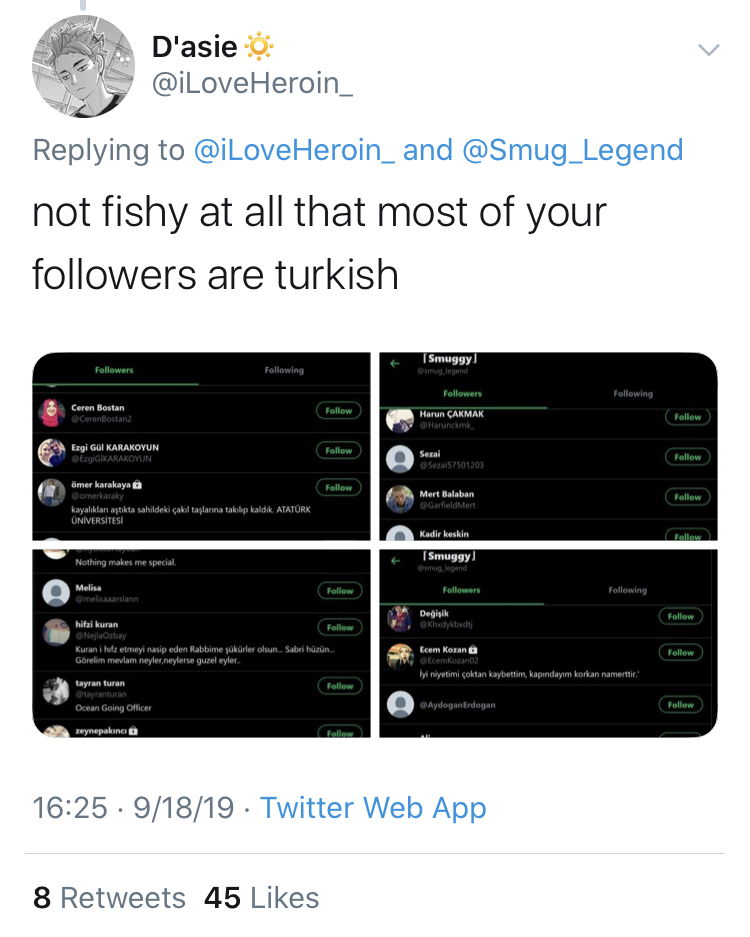The image size is (750, 937).
Task: Open top-left followers screenshot with Ceren Bostan
Action: (x=201, y=446)
